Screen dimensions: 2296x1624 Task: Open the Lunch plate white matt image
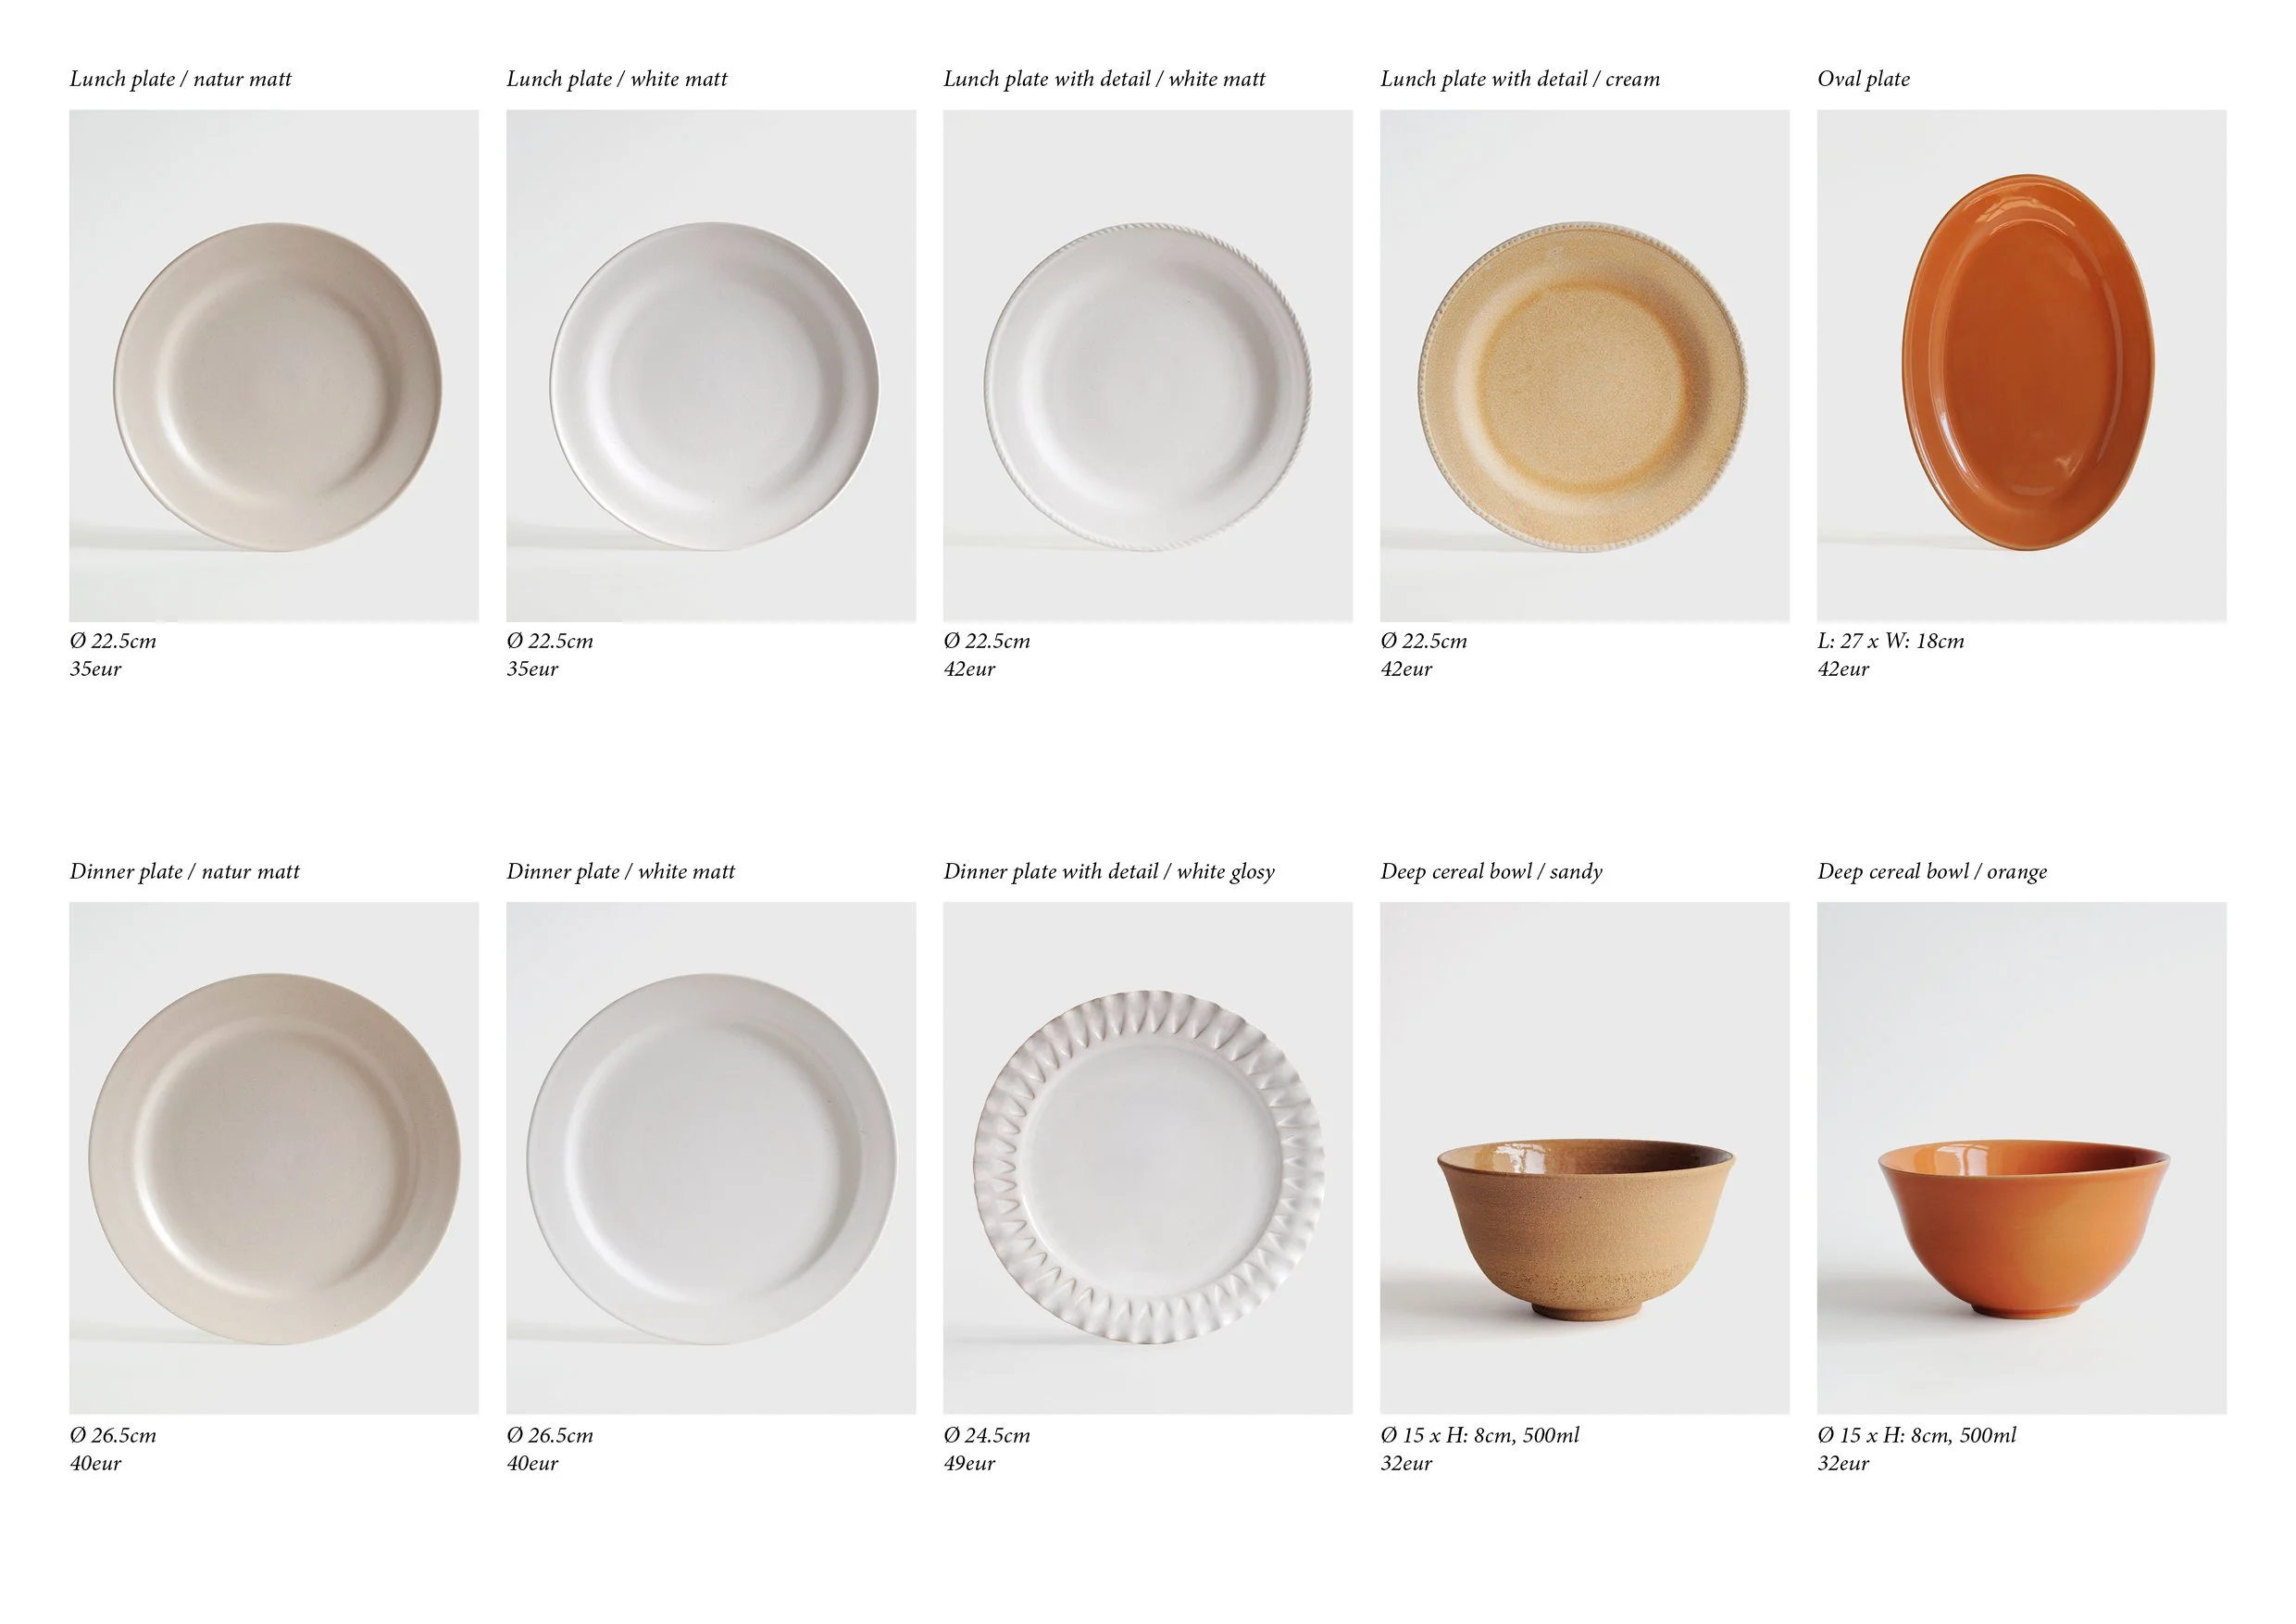pos(711,366)
